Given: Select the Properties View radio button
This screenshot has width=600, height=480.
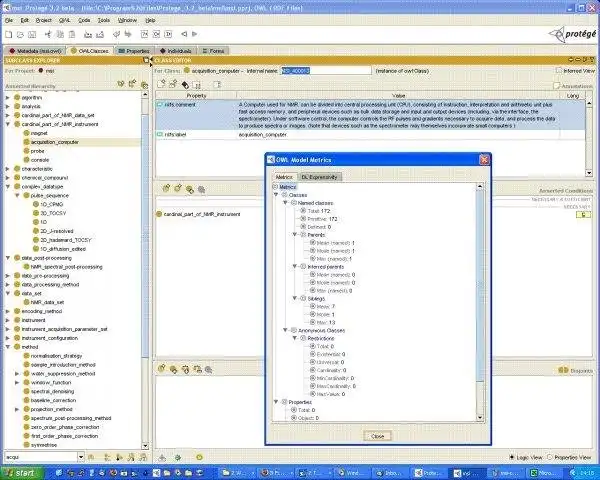Looking at the screenshot, I should tap(550, 457).
